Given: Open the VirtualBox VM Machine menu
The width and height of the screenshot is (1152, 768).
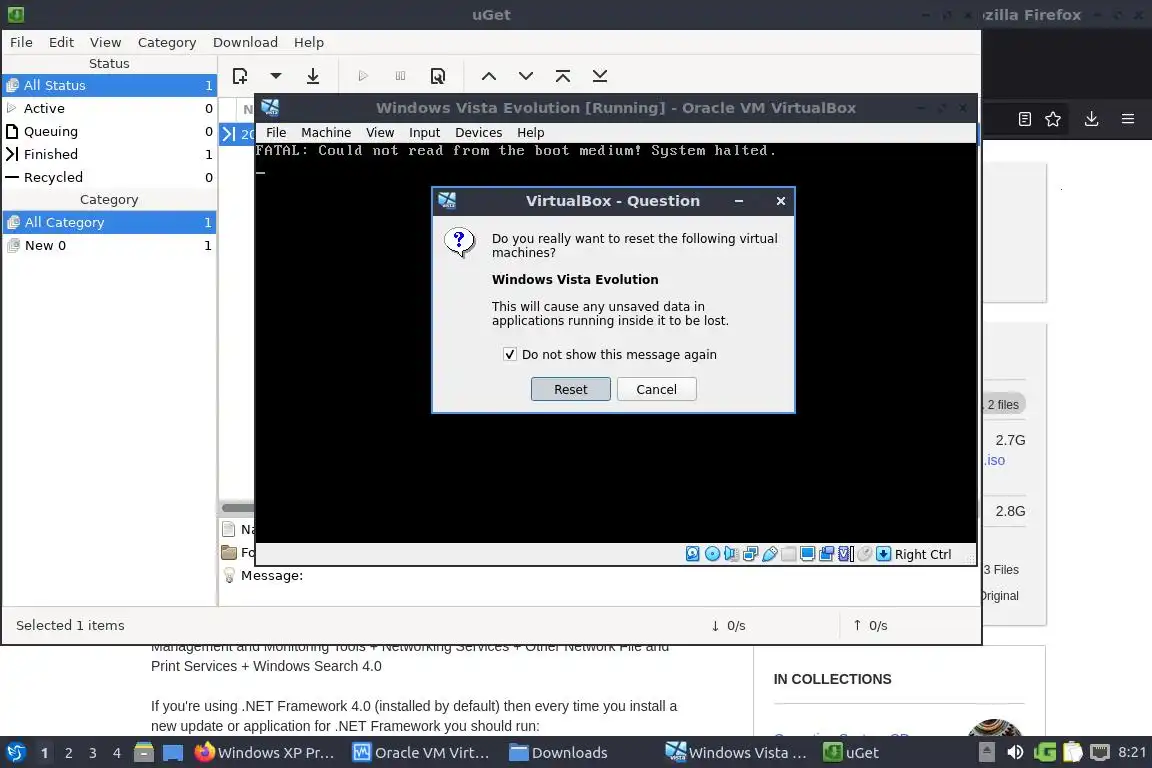Looking at the screenshot, I should tap(326, 132).
